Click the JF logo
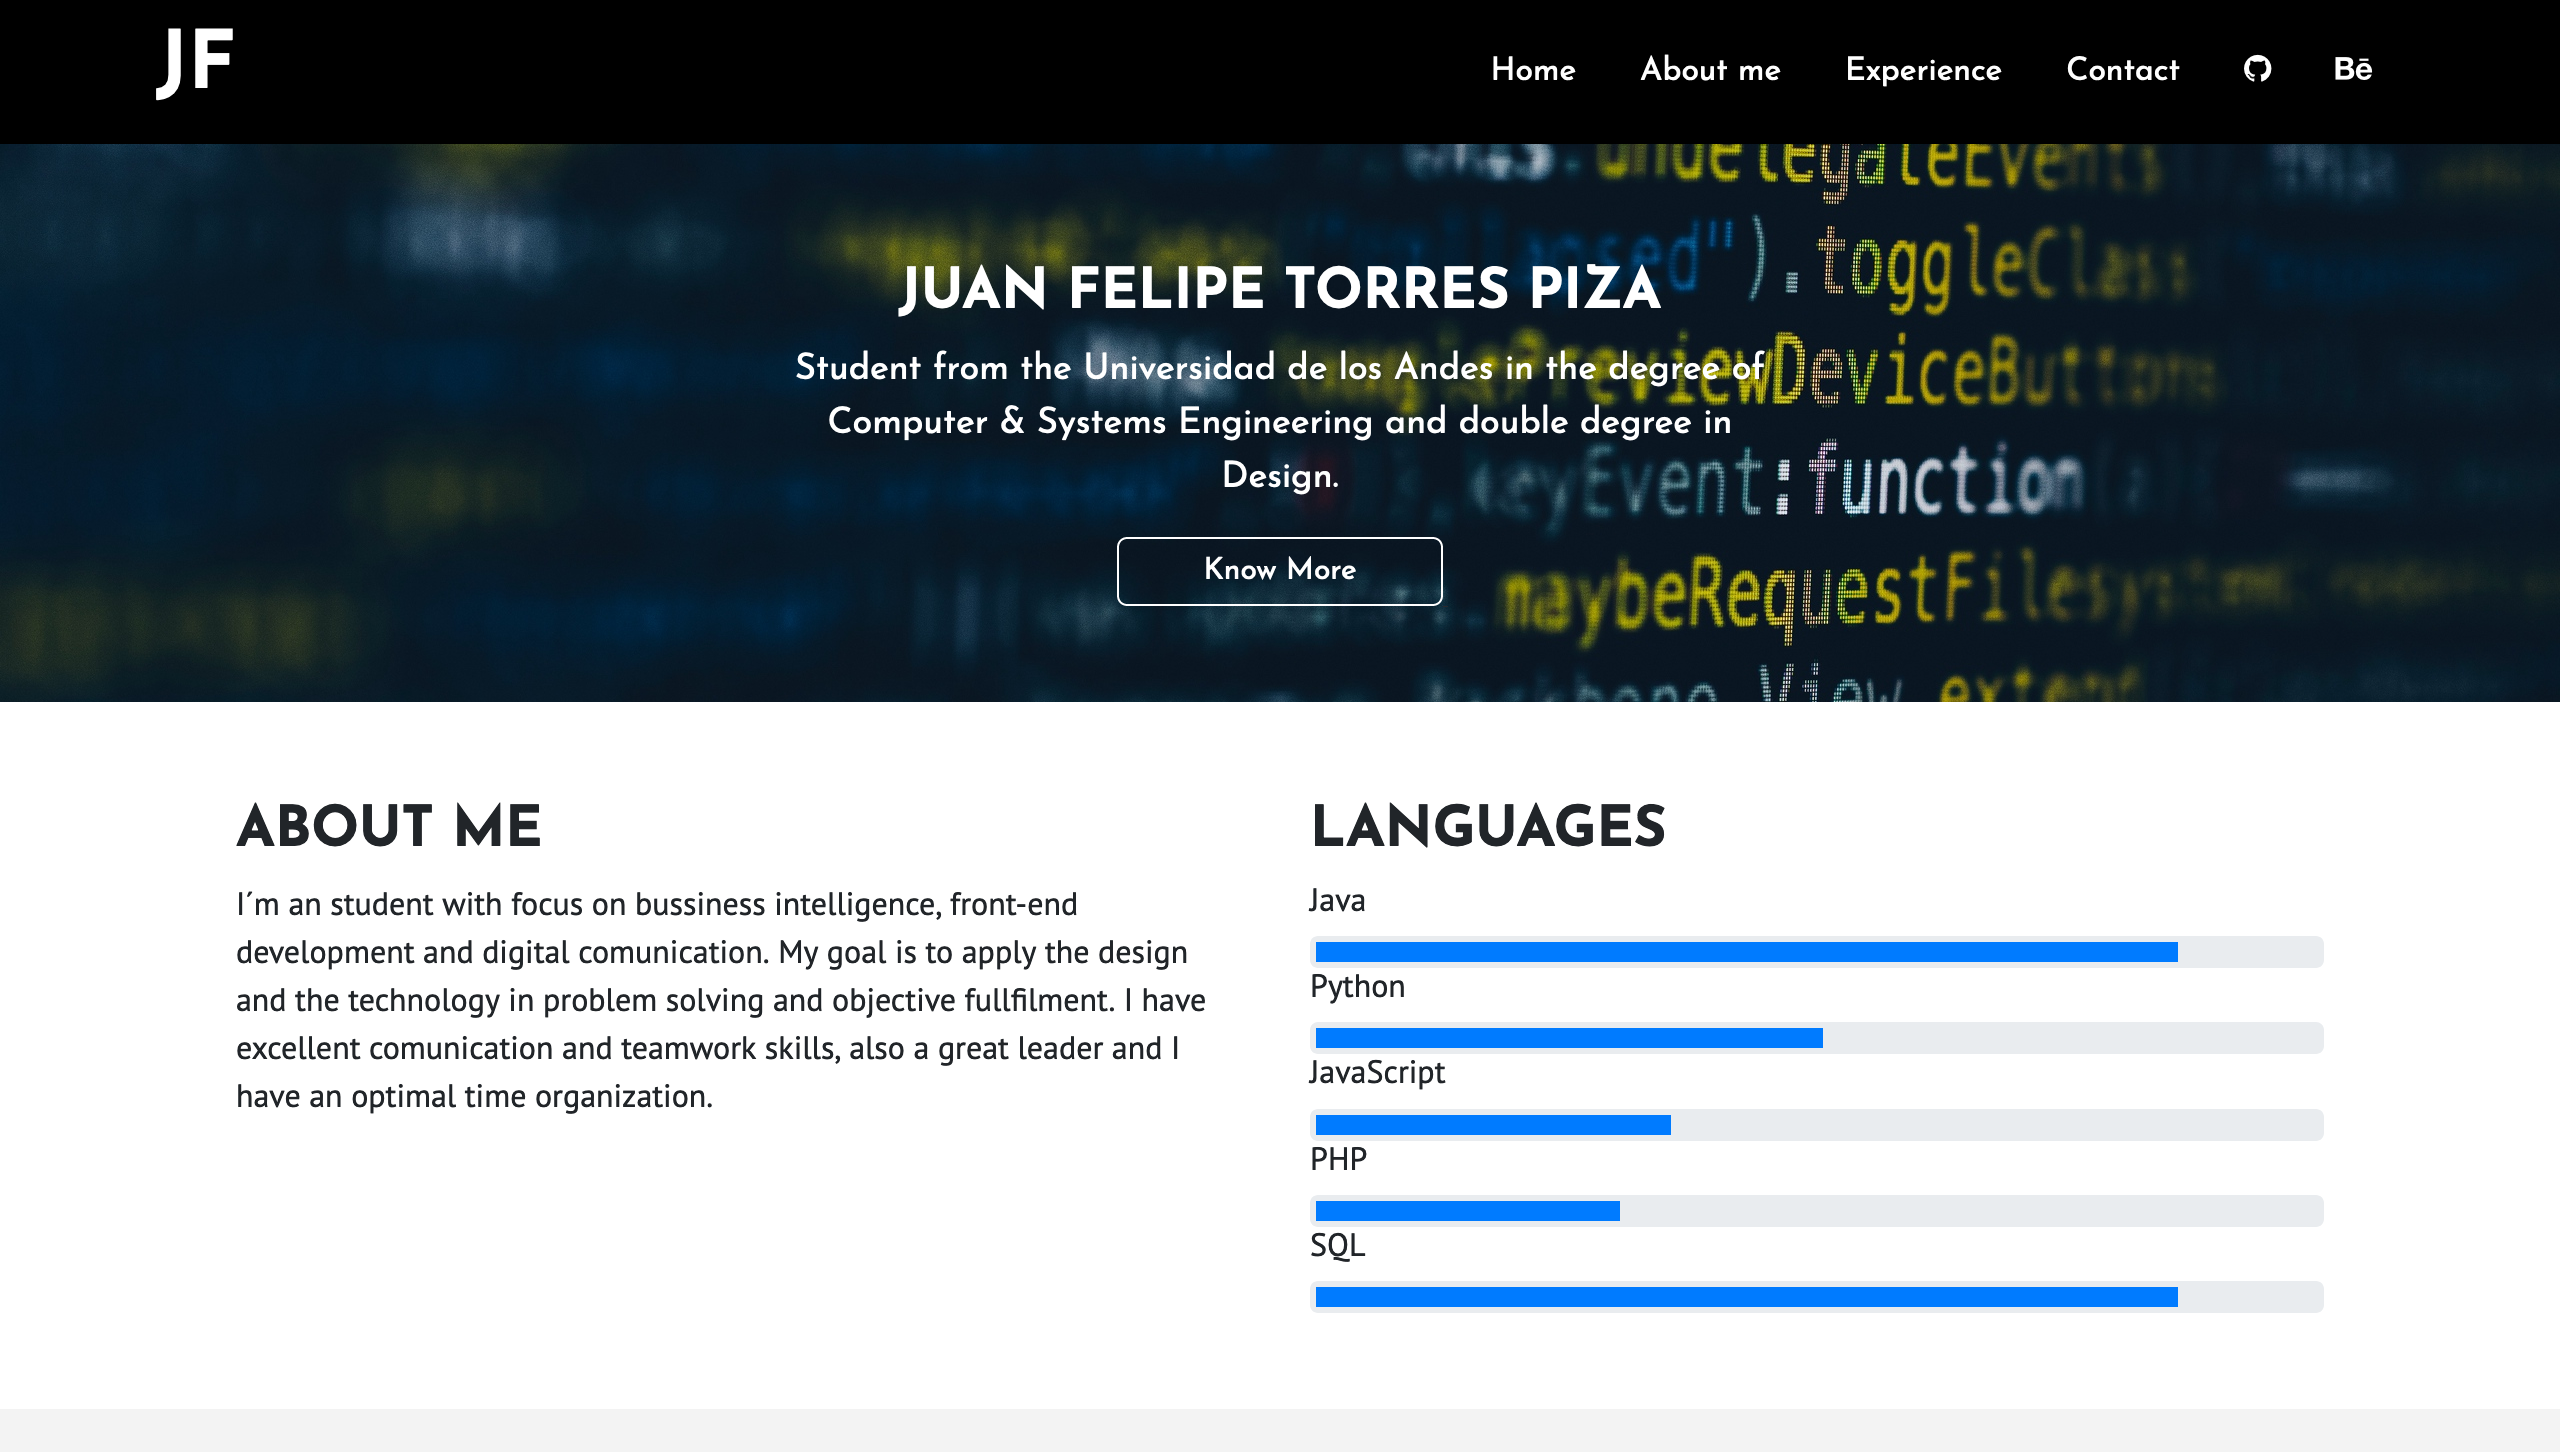The width and height of the screenshot is (2560, 1452). [x=195, y=62]
